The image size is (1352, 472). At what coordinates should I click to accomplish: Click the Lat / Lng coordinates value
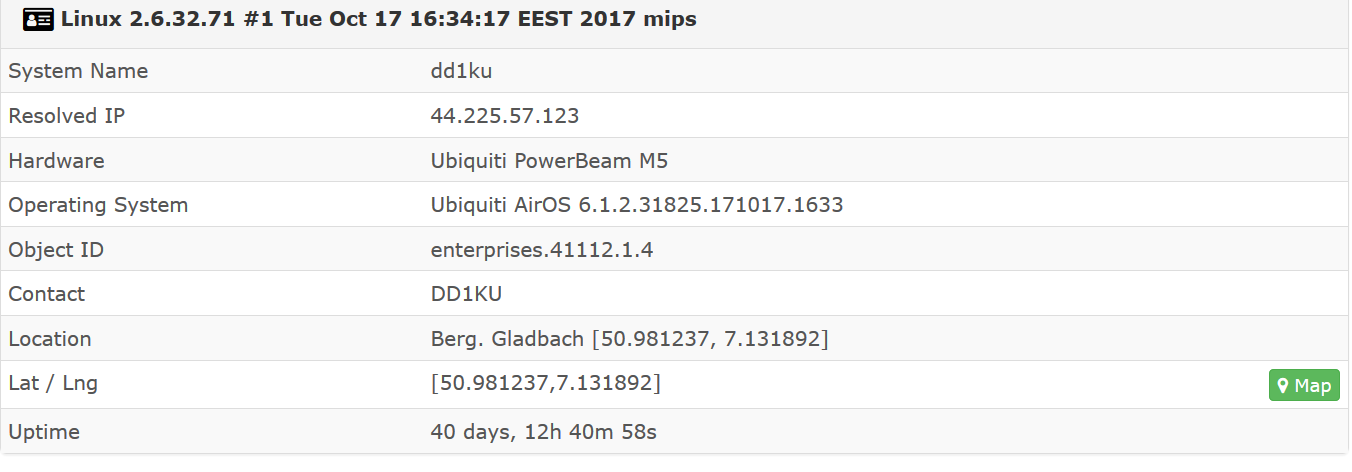tap(545, 383)
